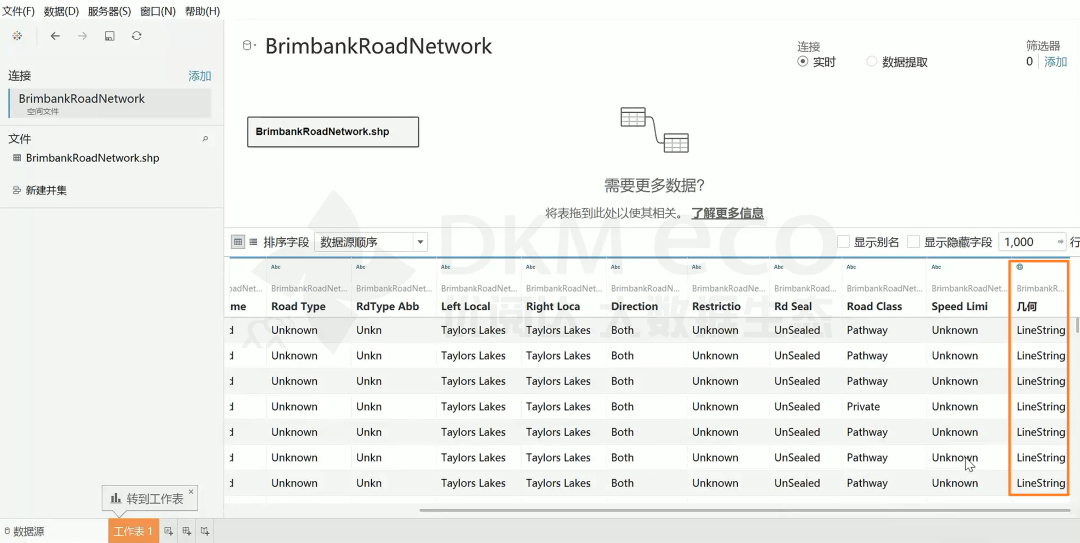Switch to the 工作表 1 tab
This screenshot has width=1080, height=543.
coord(134,531)
